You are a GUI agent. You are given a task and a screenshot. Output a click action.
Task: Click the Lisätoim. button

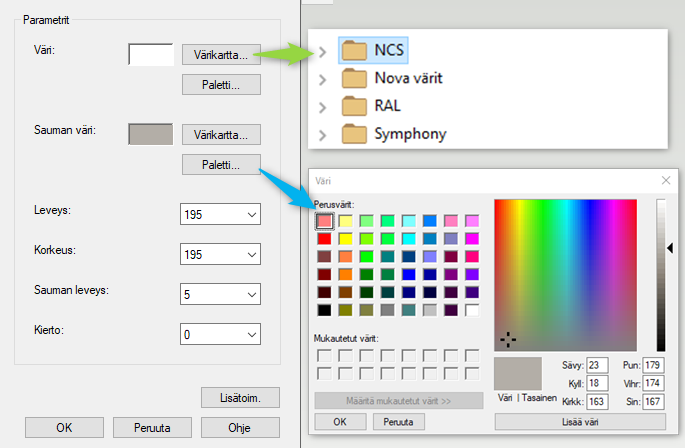pyautogui.click(x=240, y=398)
